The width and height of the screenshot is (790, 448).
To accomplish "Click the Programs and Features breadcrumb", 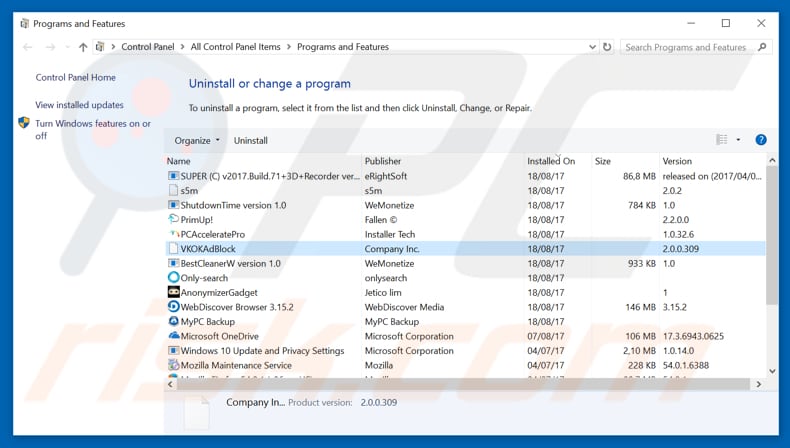I will pyautogui.click(x=343, y=47).
